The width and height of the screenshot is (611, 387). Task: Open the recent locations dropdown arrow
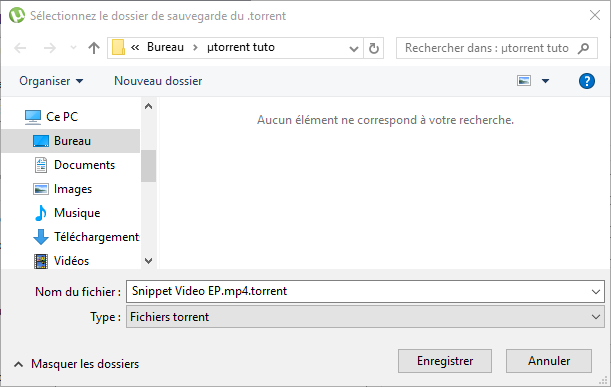click(x=73, y=48)
